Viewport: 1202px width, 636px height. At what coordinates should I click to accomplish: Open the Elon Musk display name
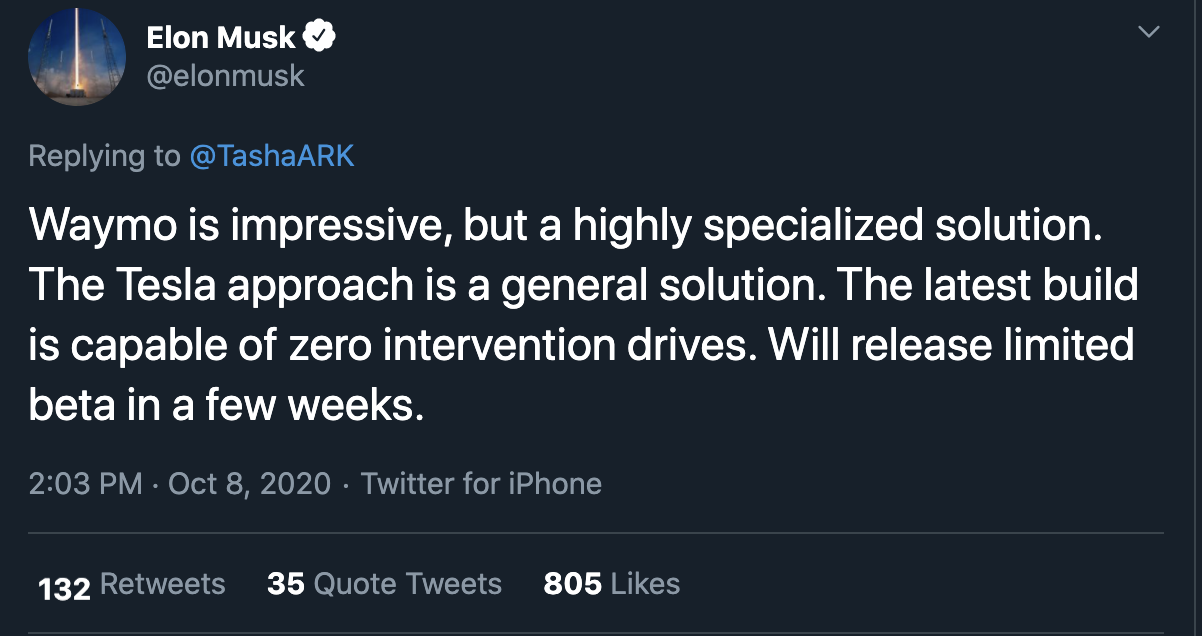(x=220, y=38)
